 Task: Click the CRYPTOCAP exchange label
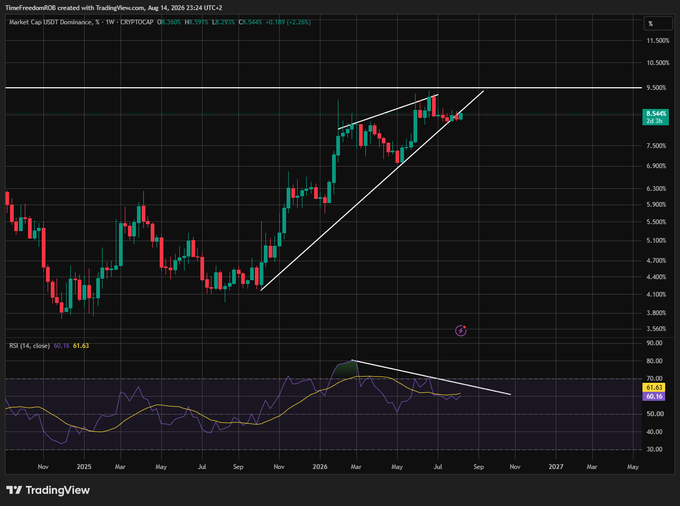coord(137,22)
